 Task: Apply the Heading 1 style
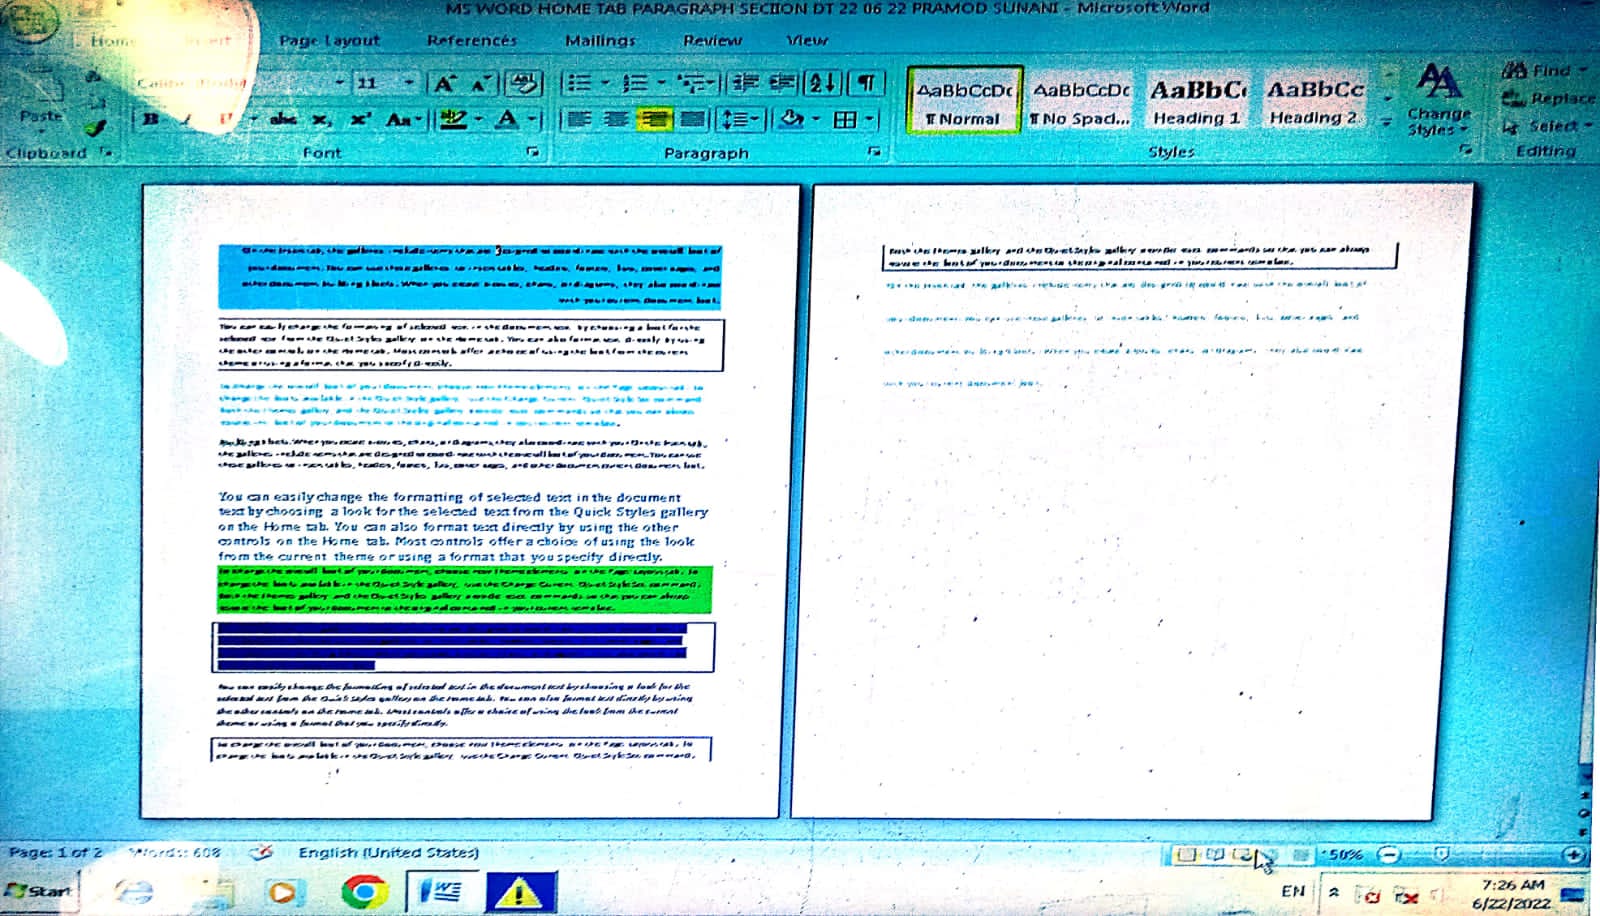click(1197, 100)
